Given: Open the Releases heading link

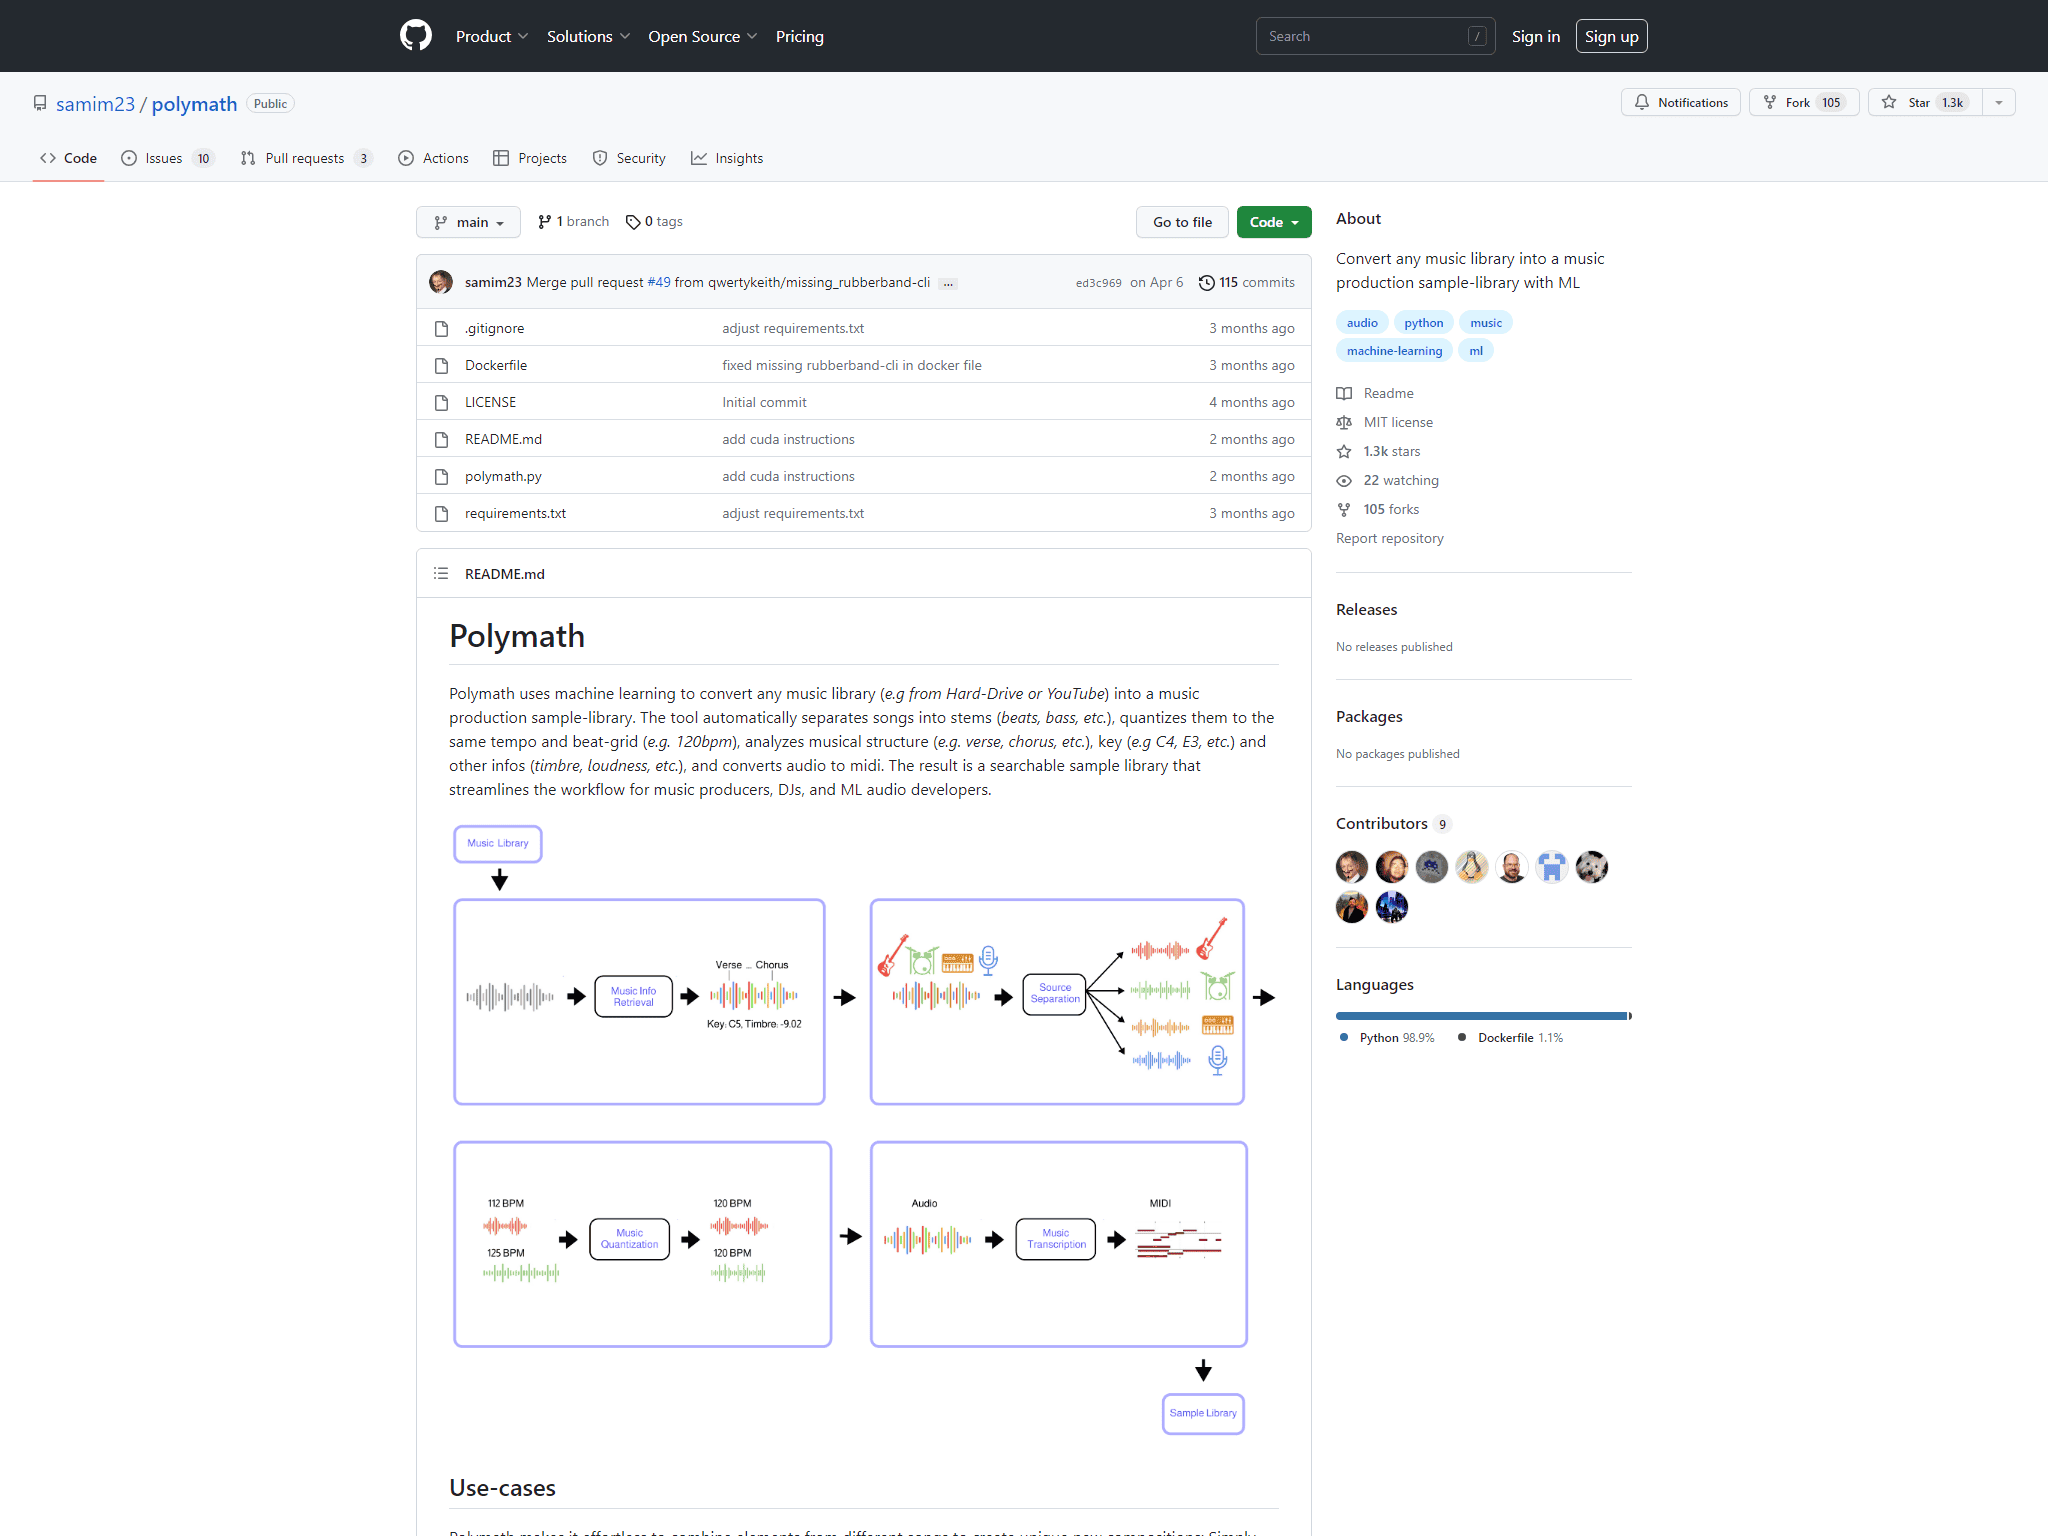Looking at the screenshot, I should 1366,609.
